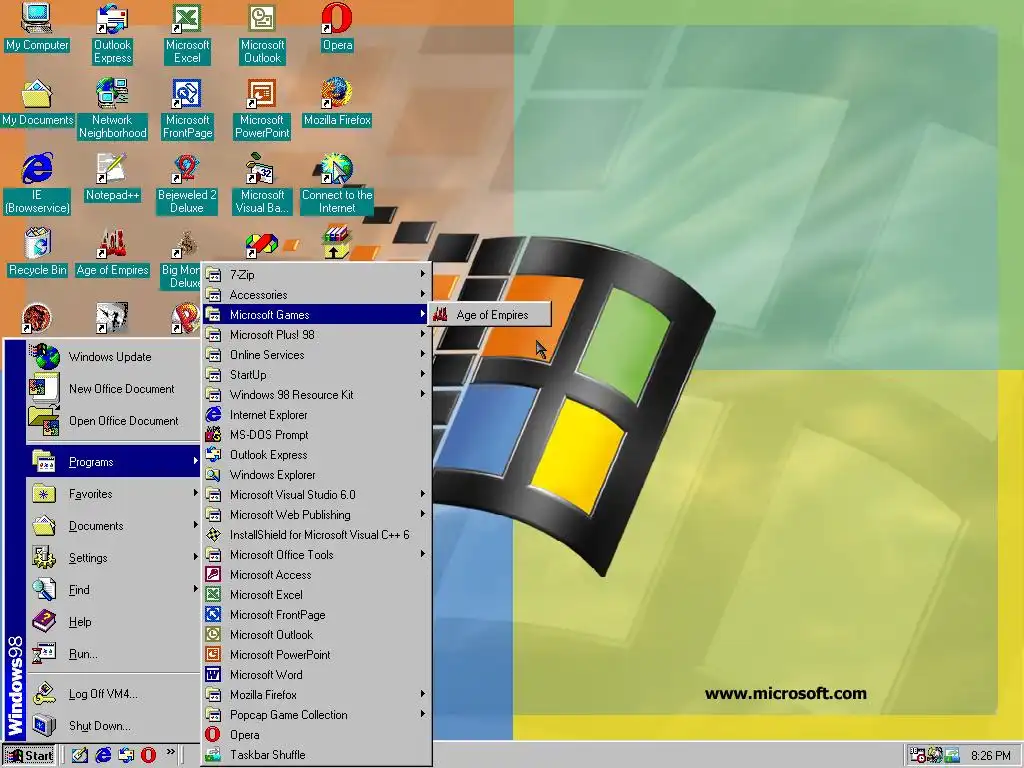Select the IE (Browservice) desktop icon
Screen dimensions: 1024x768
point(37,184)
